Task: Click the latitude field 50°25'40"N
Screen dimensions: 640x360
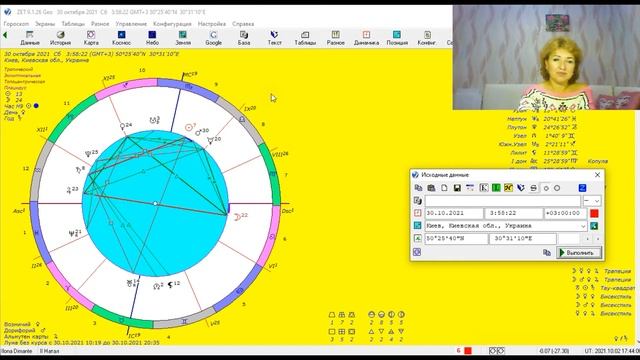Action: pyautogui.click(x=456, y=238)
